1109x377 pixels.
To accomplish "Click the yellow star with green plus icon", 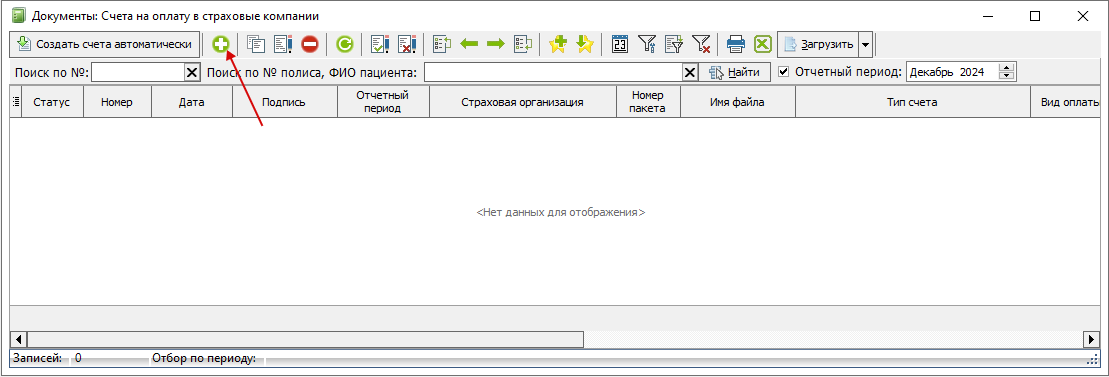I will tap(558, 45).
